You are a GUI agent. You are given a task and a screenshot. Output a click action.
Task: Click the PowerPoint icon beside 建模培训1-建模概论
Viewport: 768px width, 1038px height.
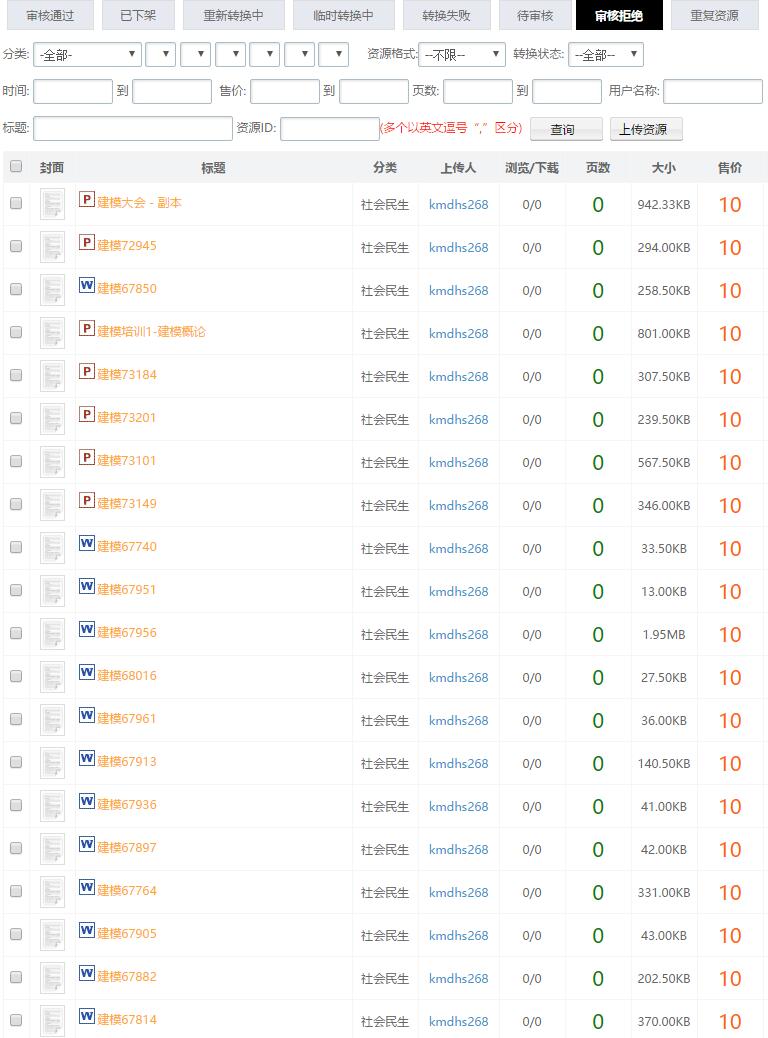(x=87, y=329)
